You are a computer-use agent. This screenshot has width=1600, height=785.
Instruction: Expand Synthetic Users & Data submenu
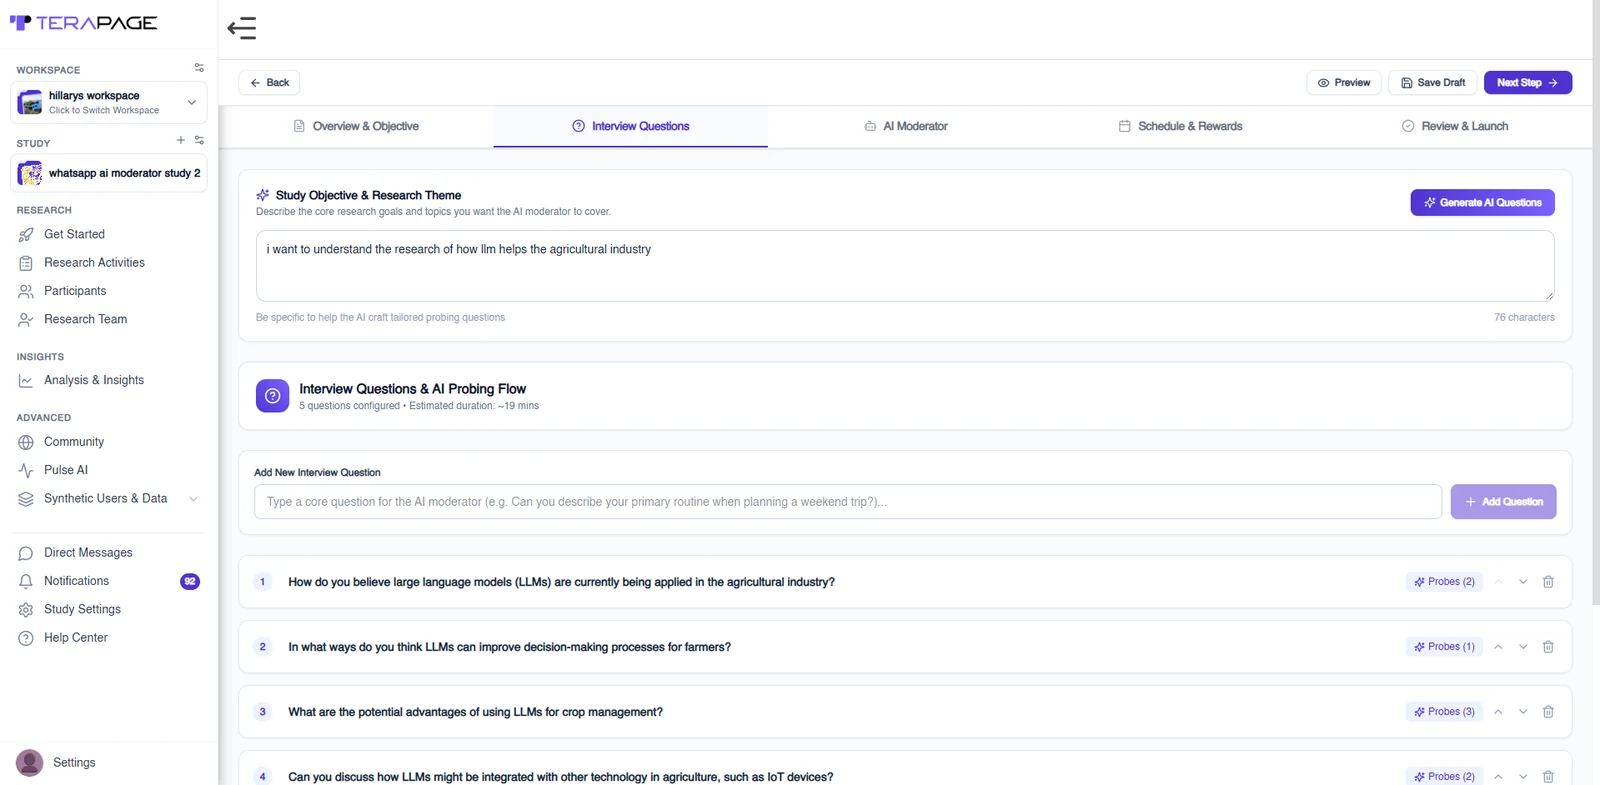pyautogui.click(x=193, y=499)
